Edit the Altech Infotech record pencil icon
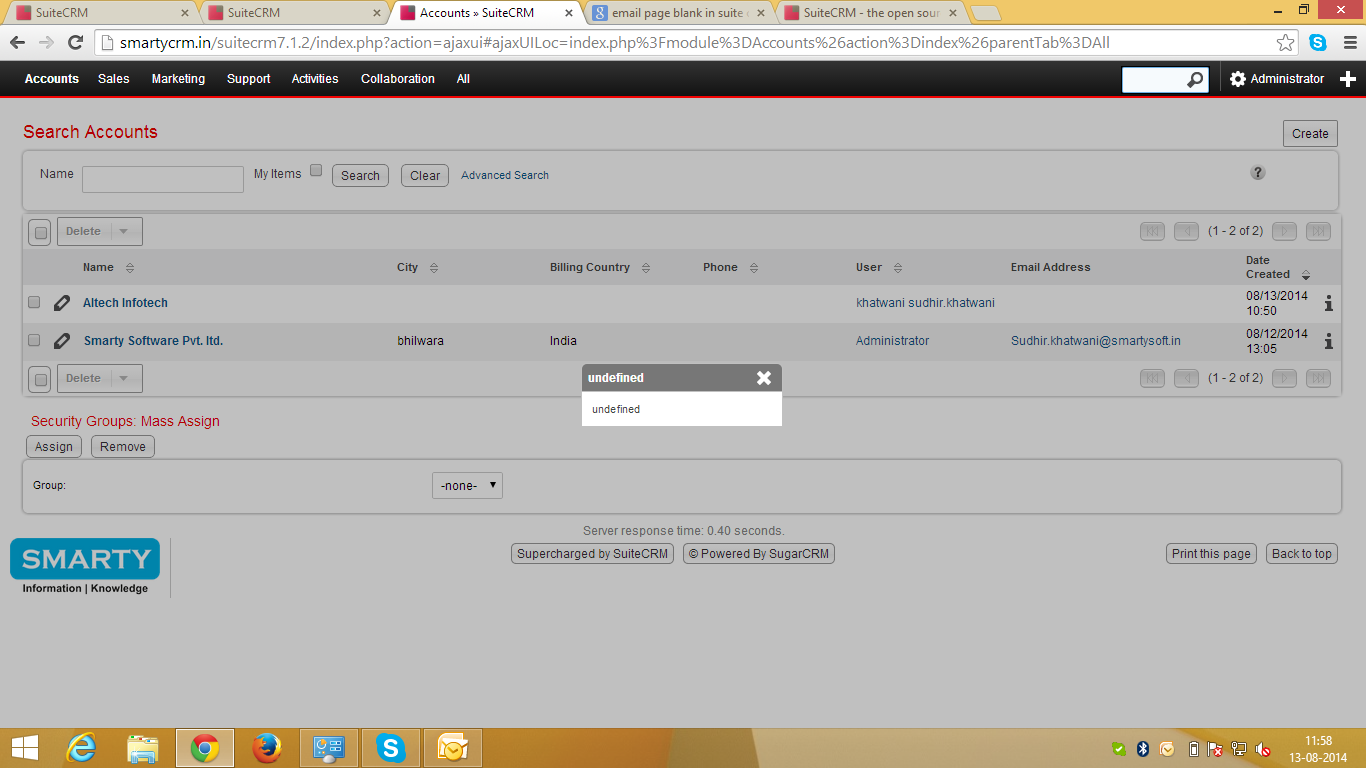This screenshot has width=1366, height=768. (x=62, y=303)
